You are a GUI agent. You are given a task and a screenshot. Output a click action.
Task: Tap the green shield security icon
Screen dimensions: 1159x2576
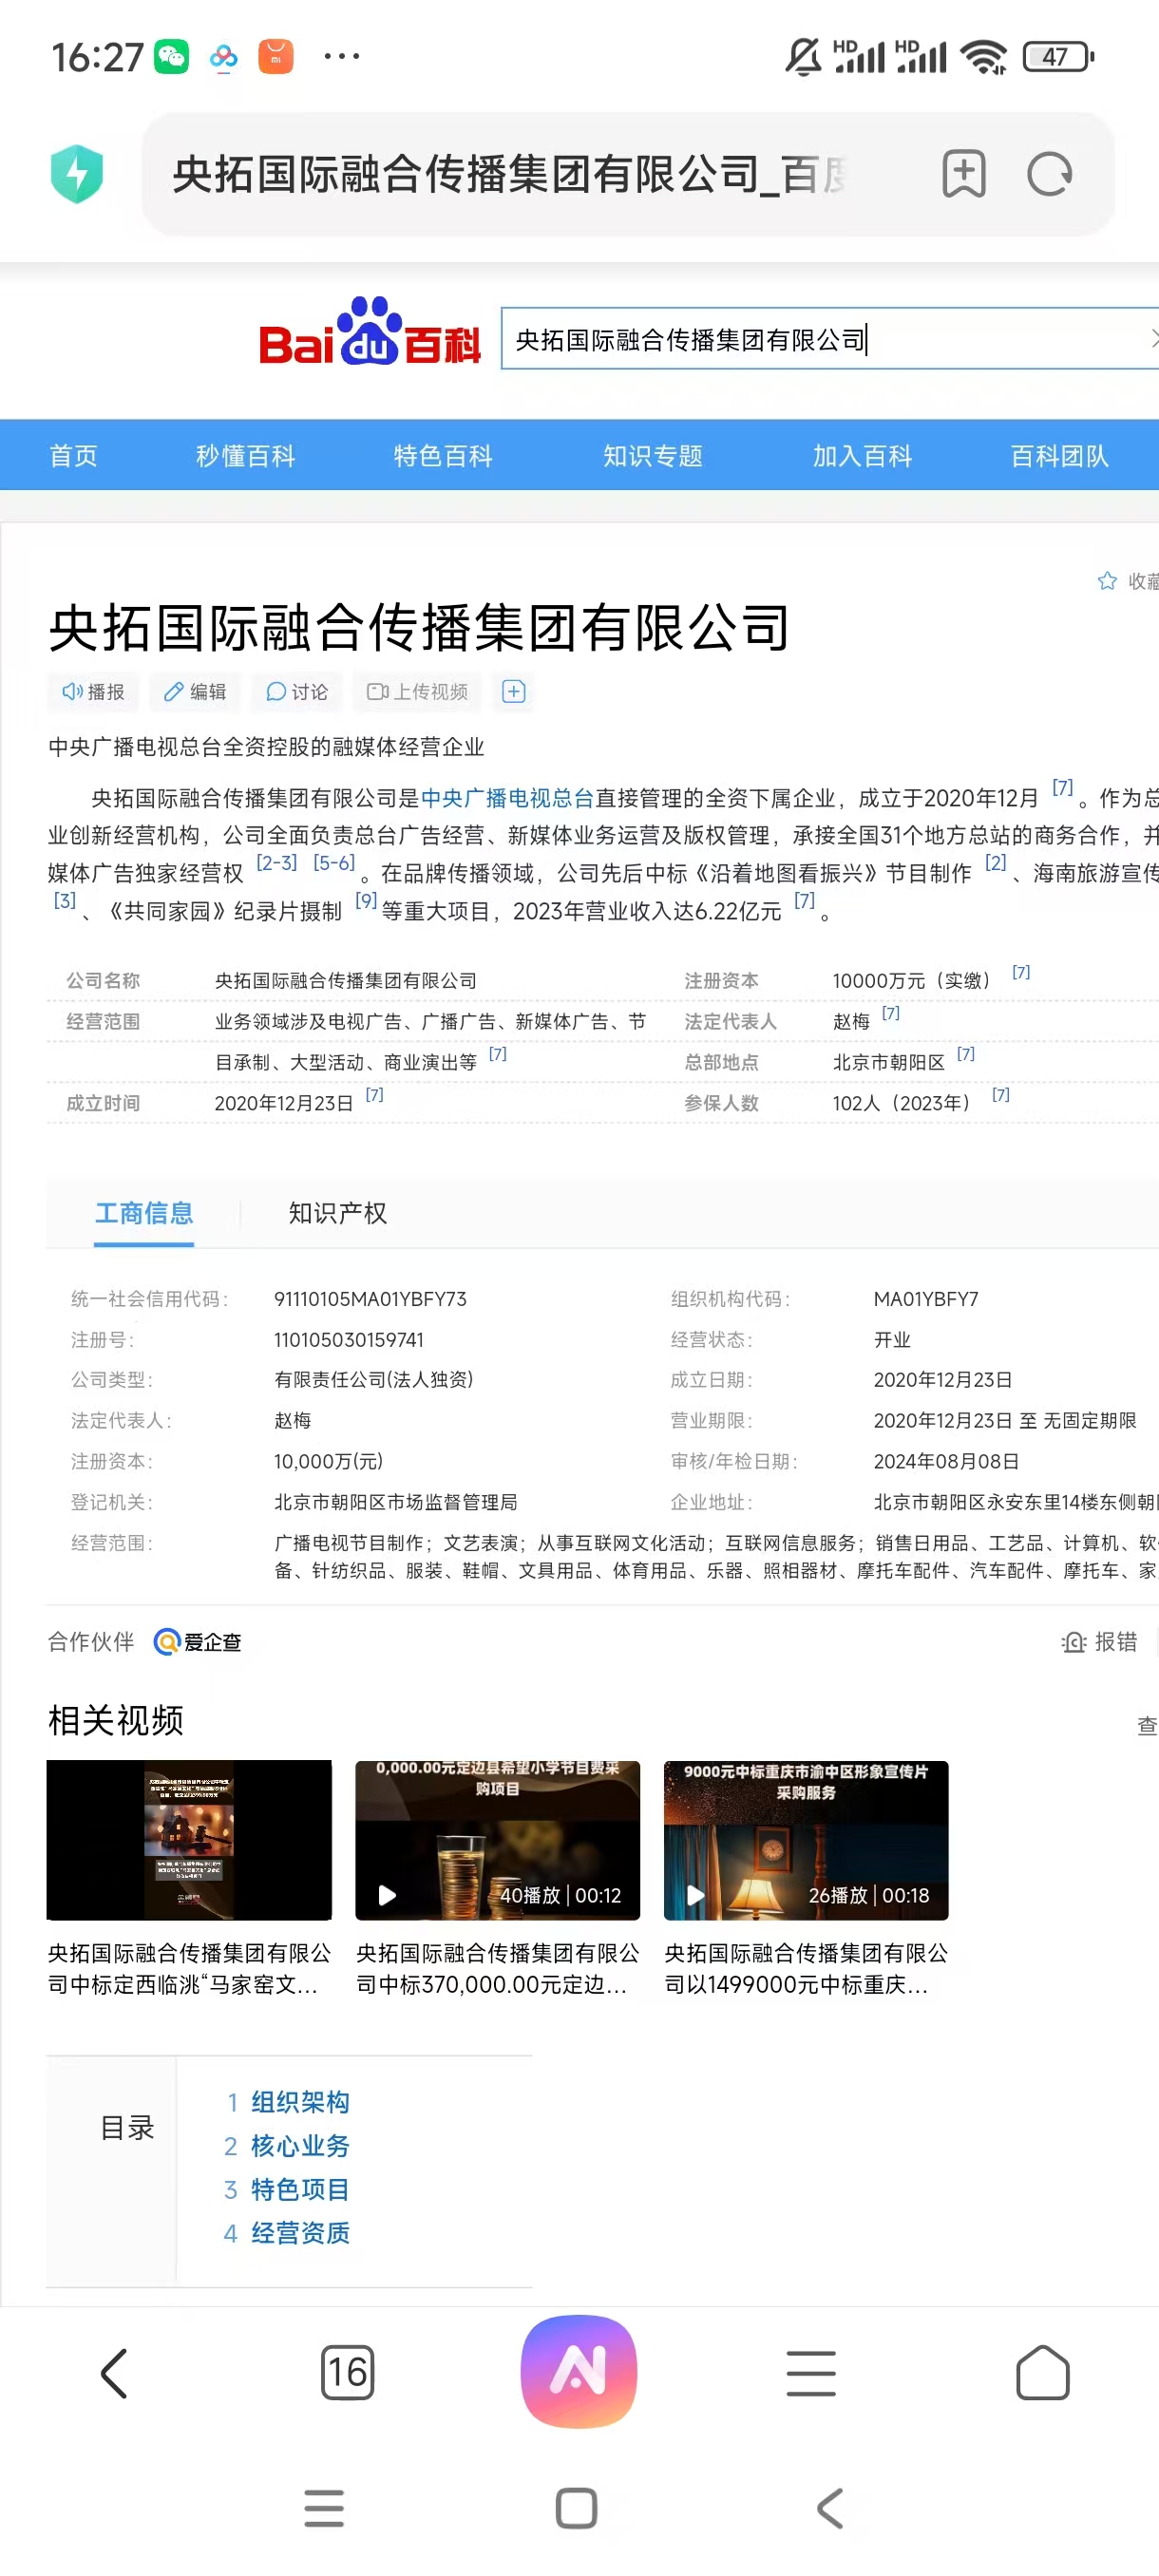coord(77,174)
